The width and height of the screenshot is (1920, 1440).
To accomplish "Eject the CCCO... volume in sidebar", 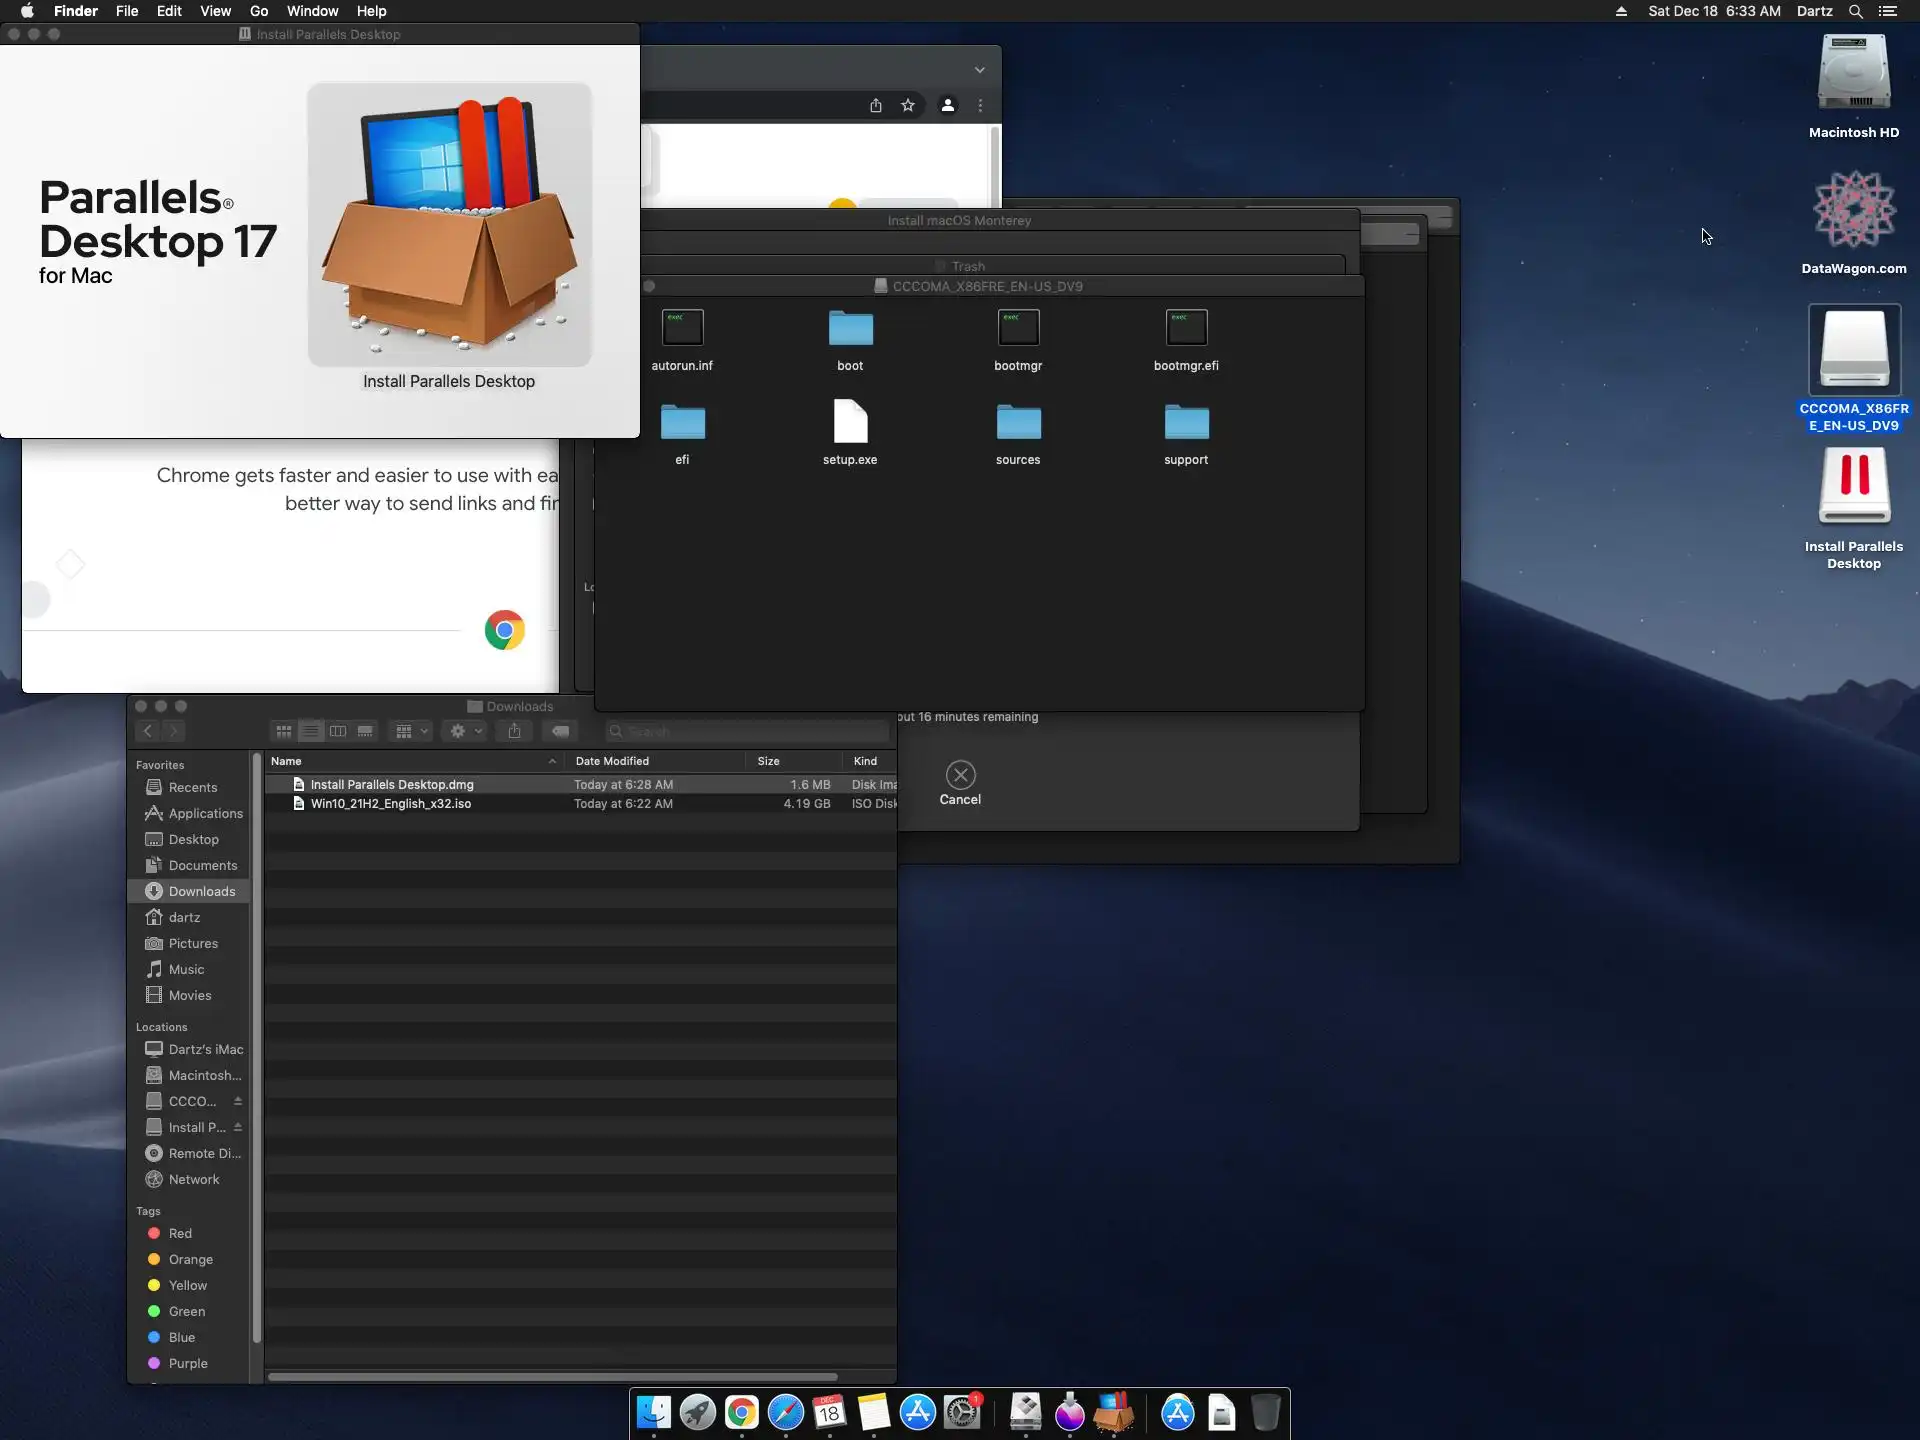I will coord(238,1101).
